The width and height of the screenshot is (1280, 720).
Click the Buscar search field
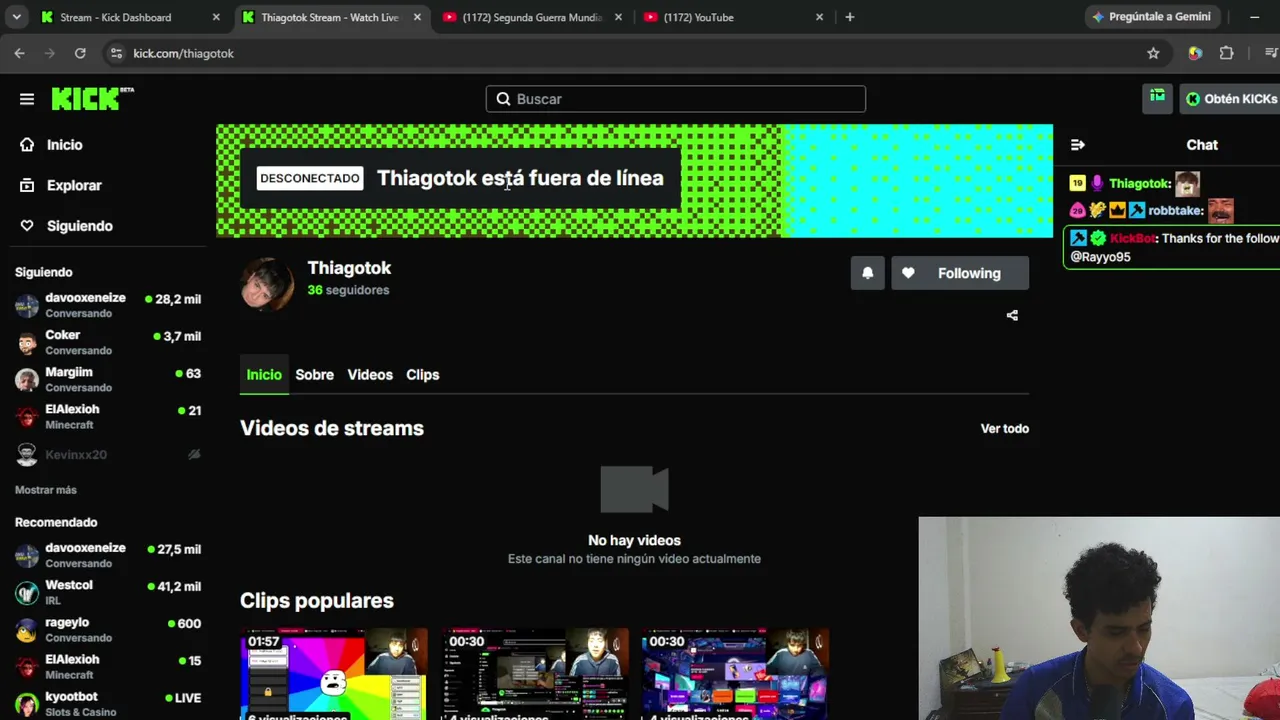point(676,99)
